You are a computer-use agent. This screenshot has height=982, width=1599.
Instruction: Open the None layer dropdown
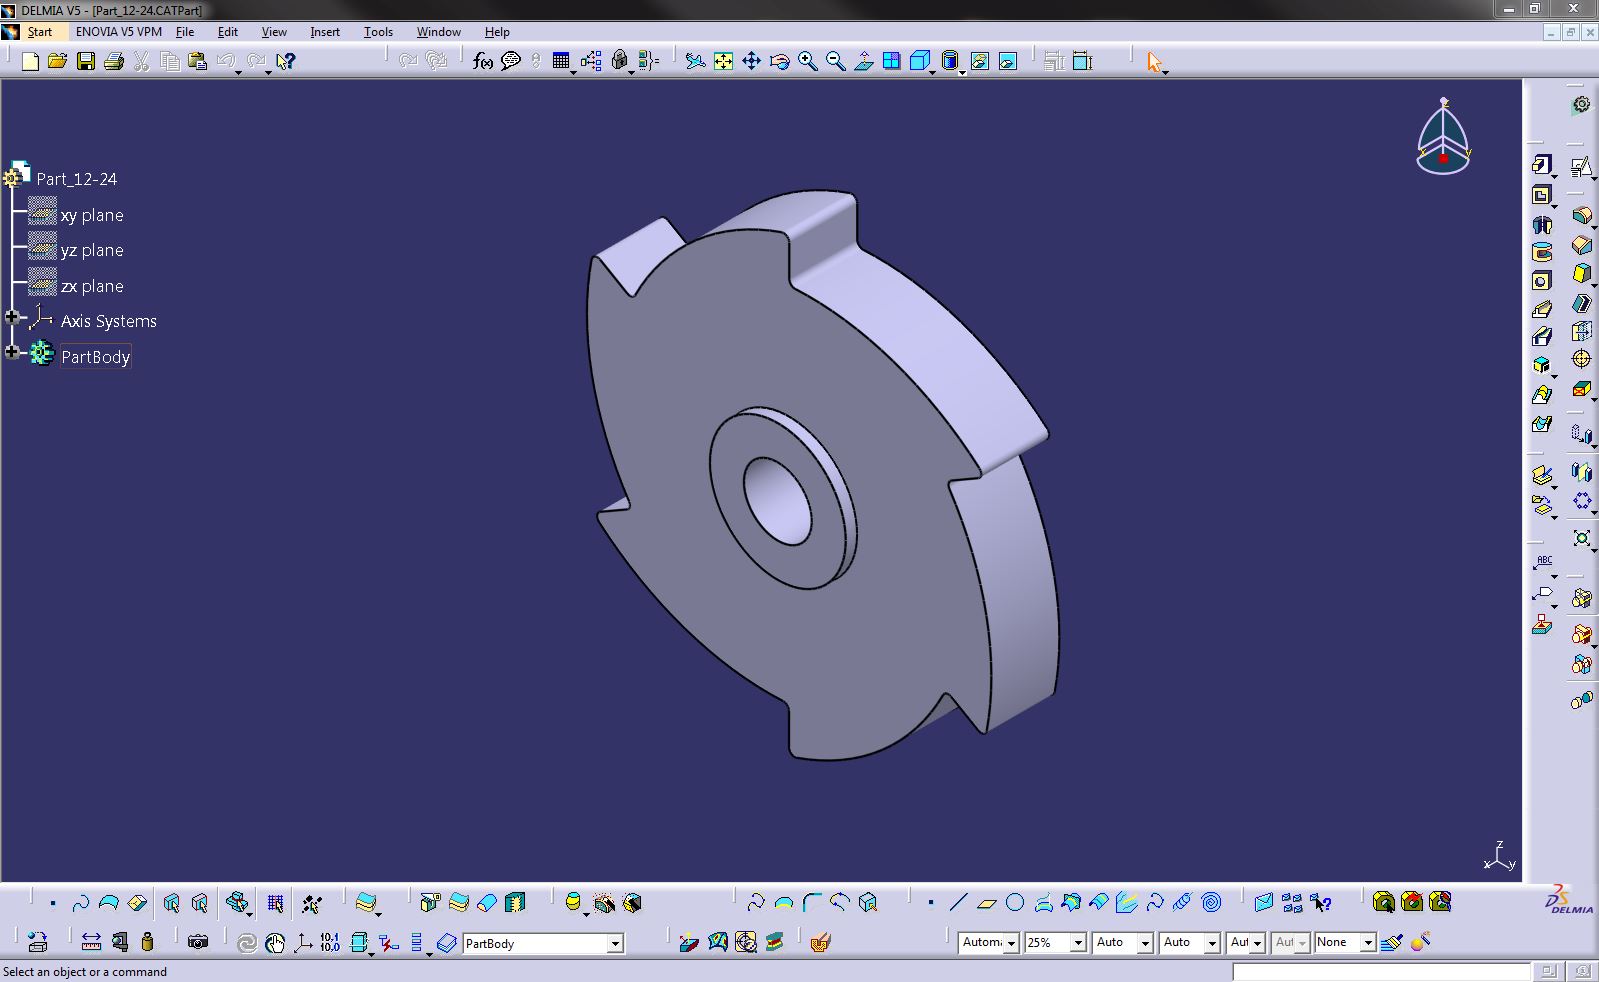pos(1368,943)
